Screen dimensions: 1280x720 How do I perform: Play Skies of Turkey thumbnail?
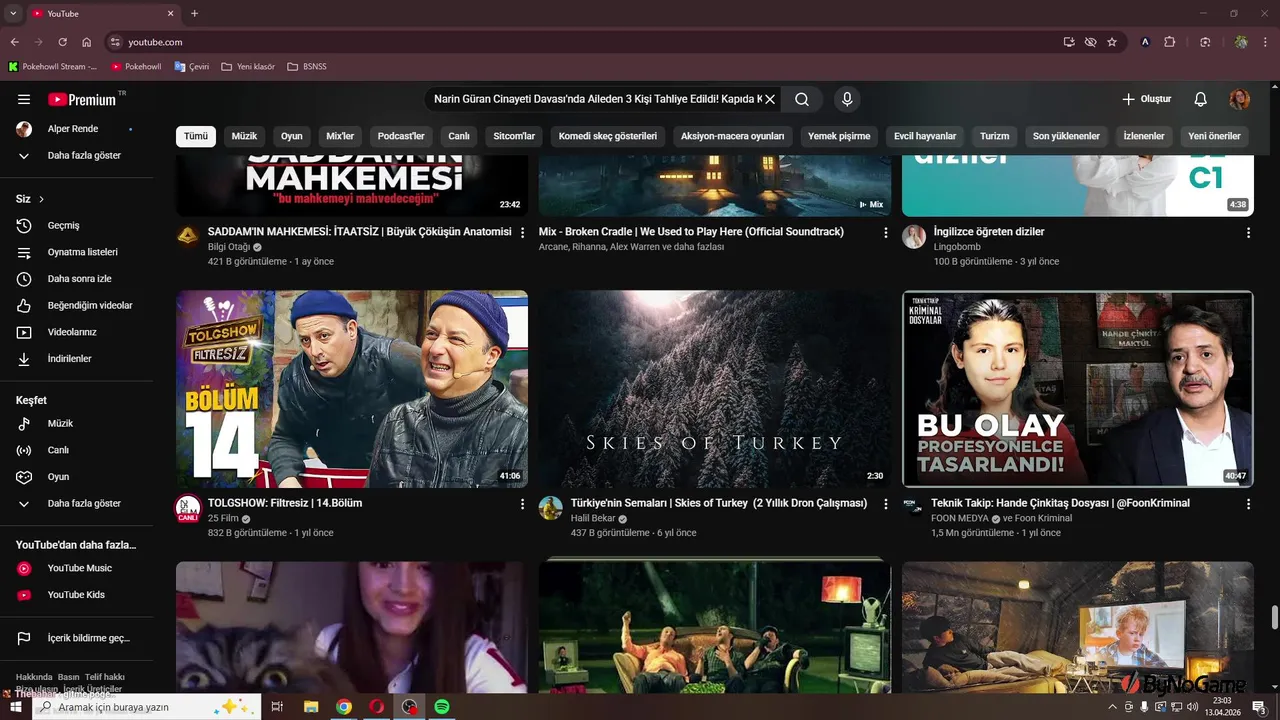(x=715, y=389)
